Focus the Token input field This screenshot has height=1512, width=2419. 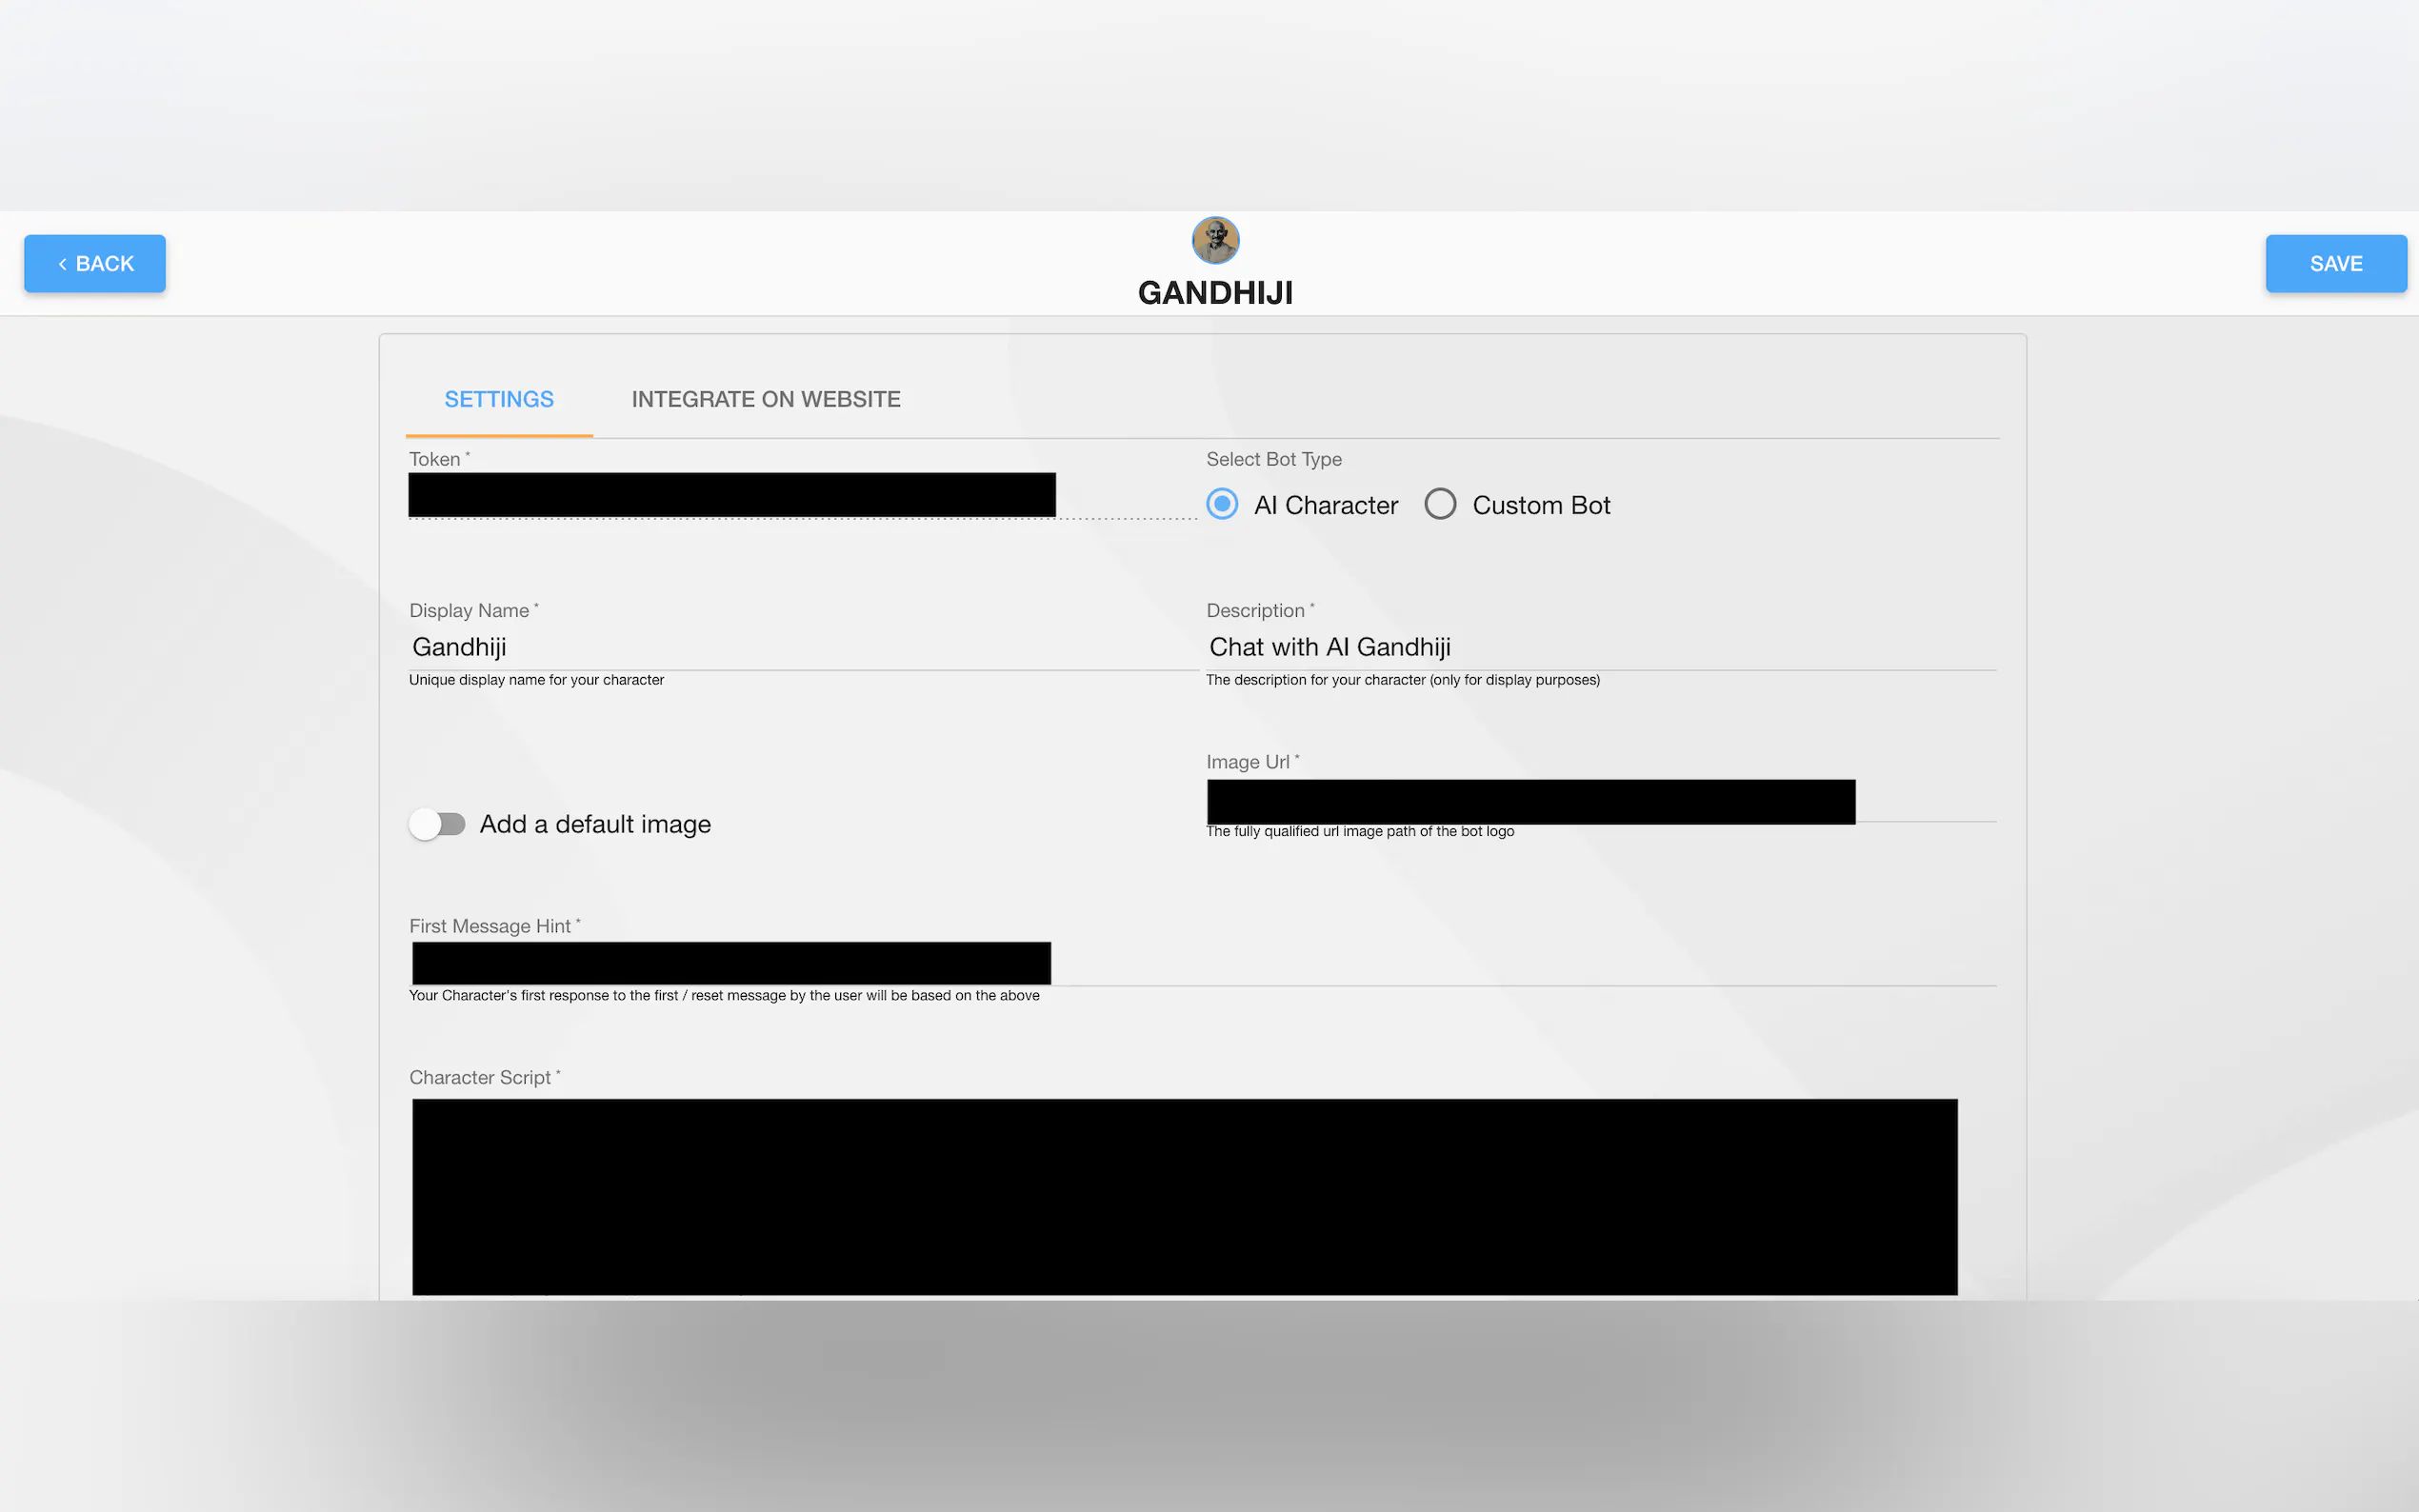coord(731,495)
